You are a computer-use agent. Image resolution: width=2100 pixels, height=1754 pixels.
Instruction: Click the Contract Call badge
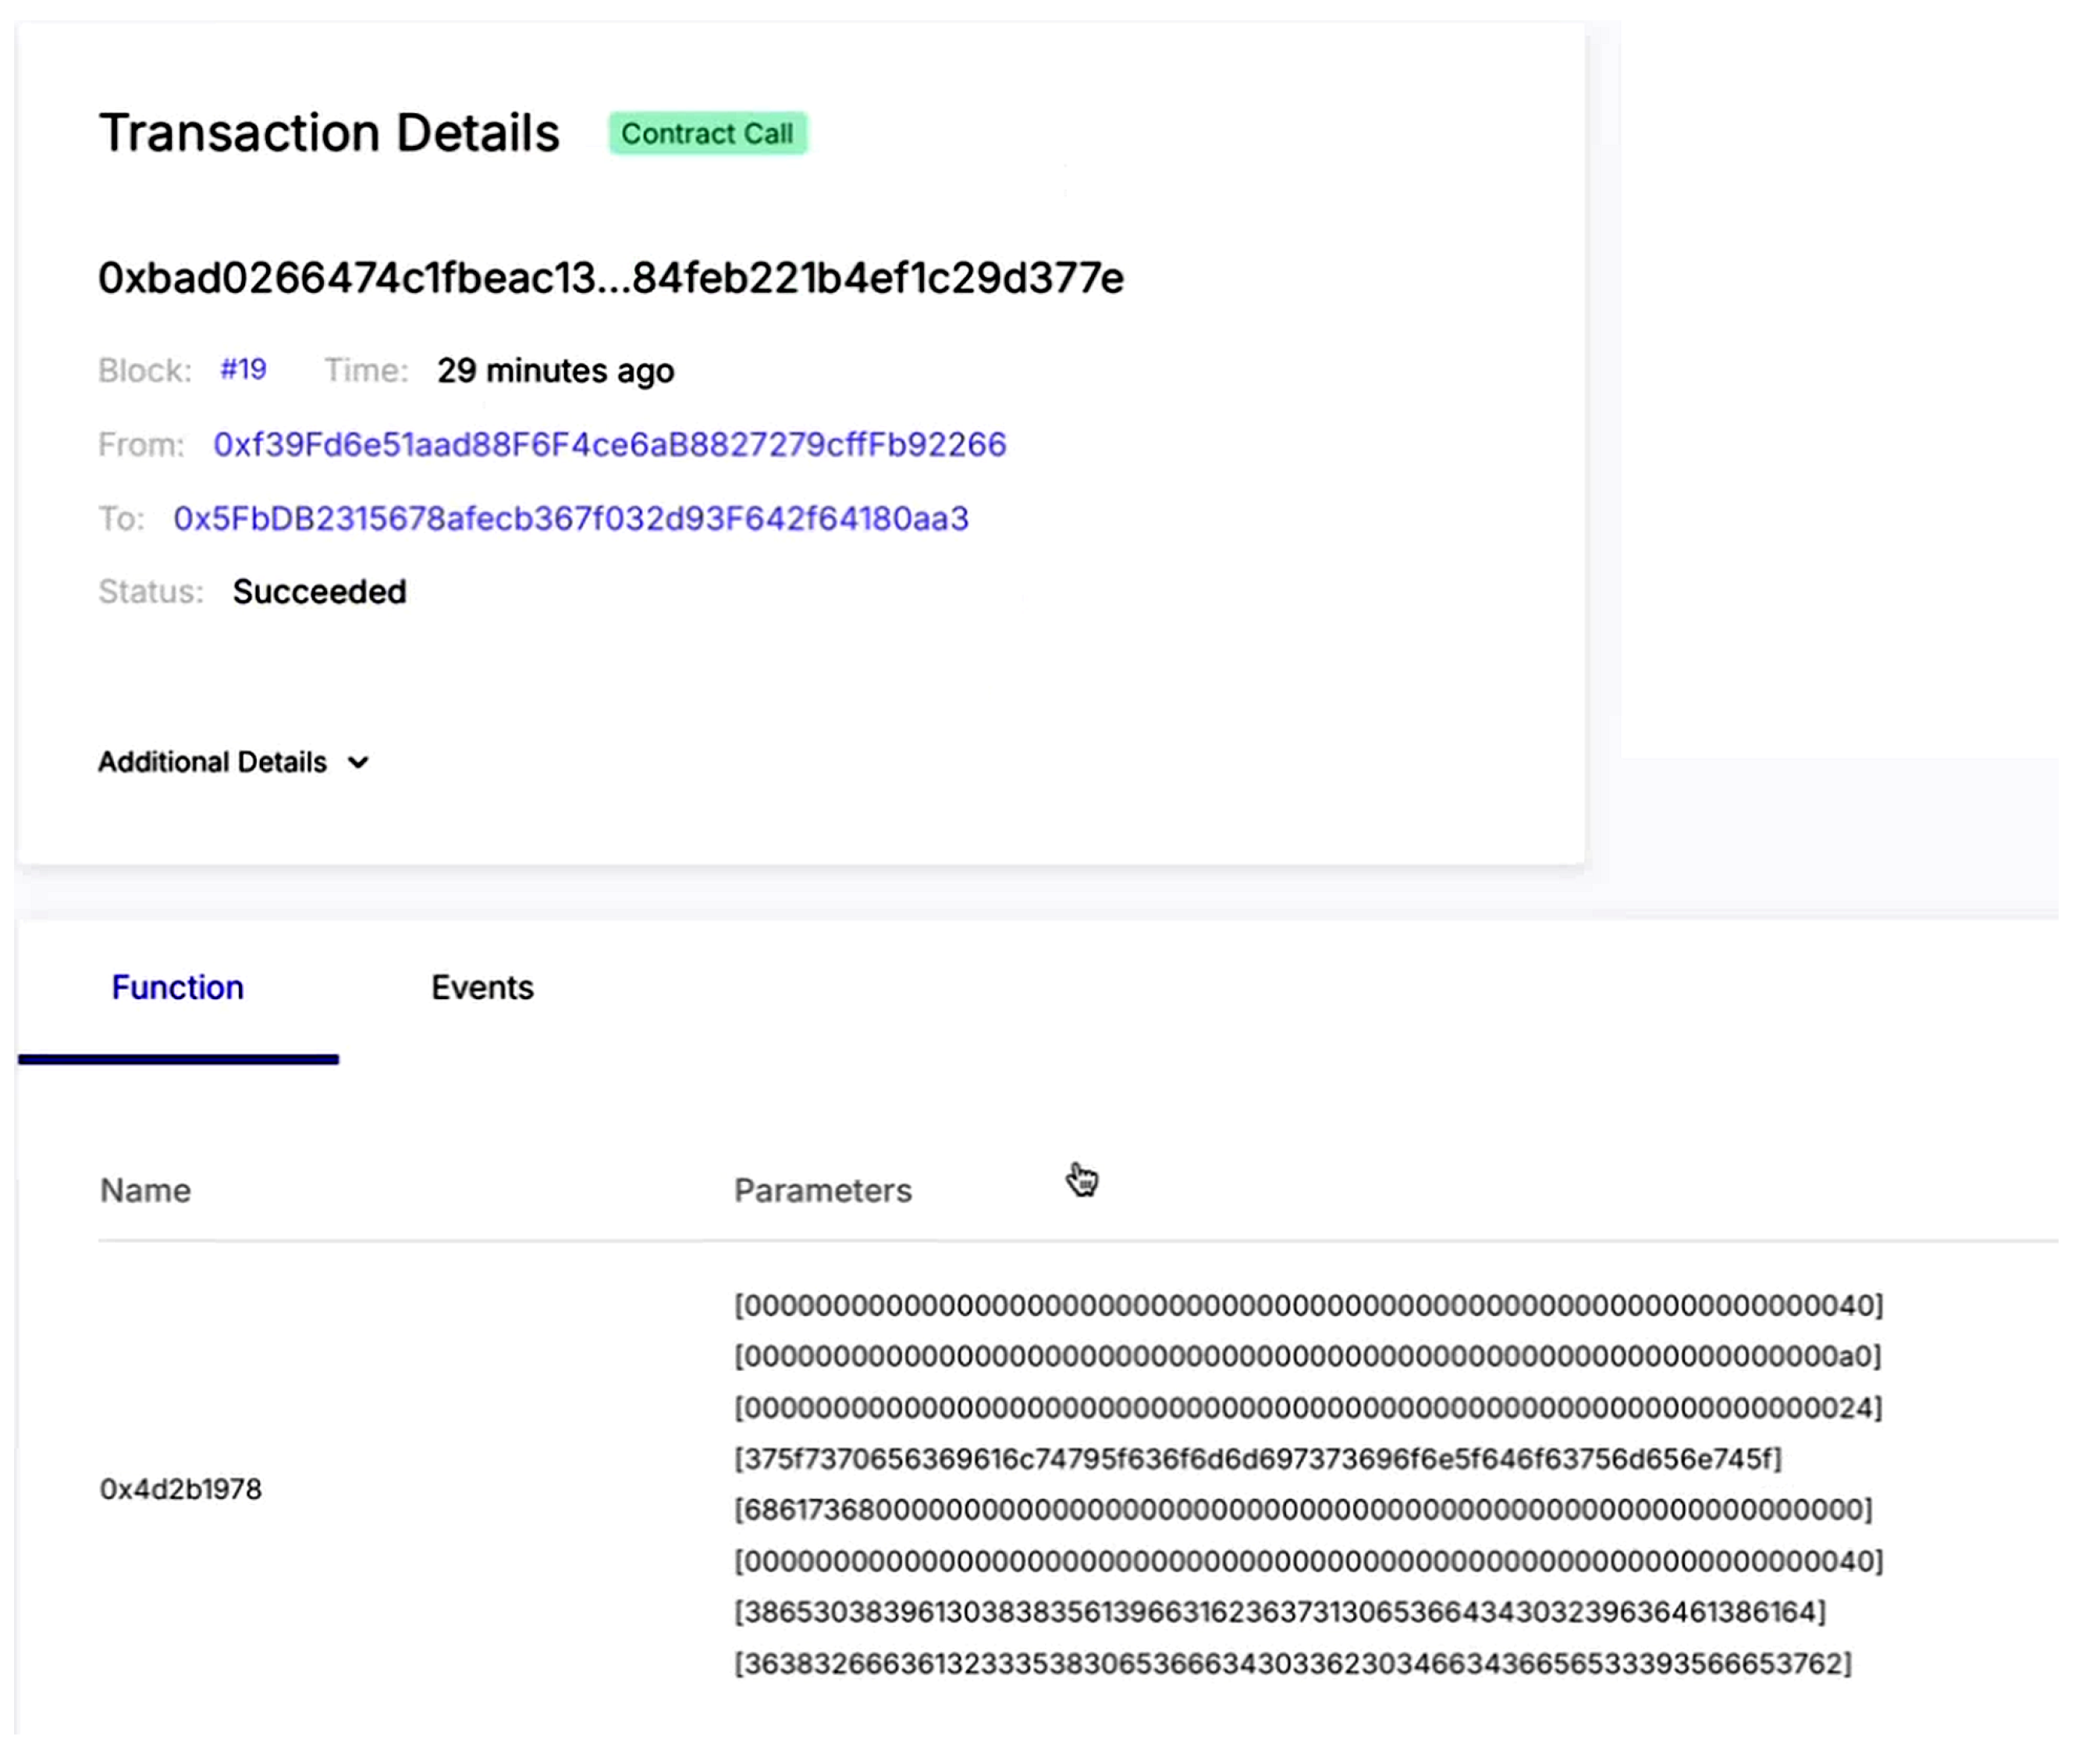pos(707,133)
